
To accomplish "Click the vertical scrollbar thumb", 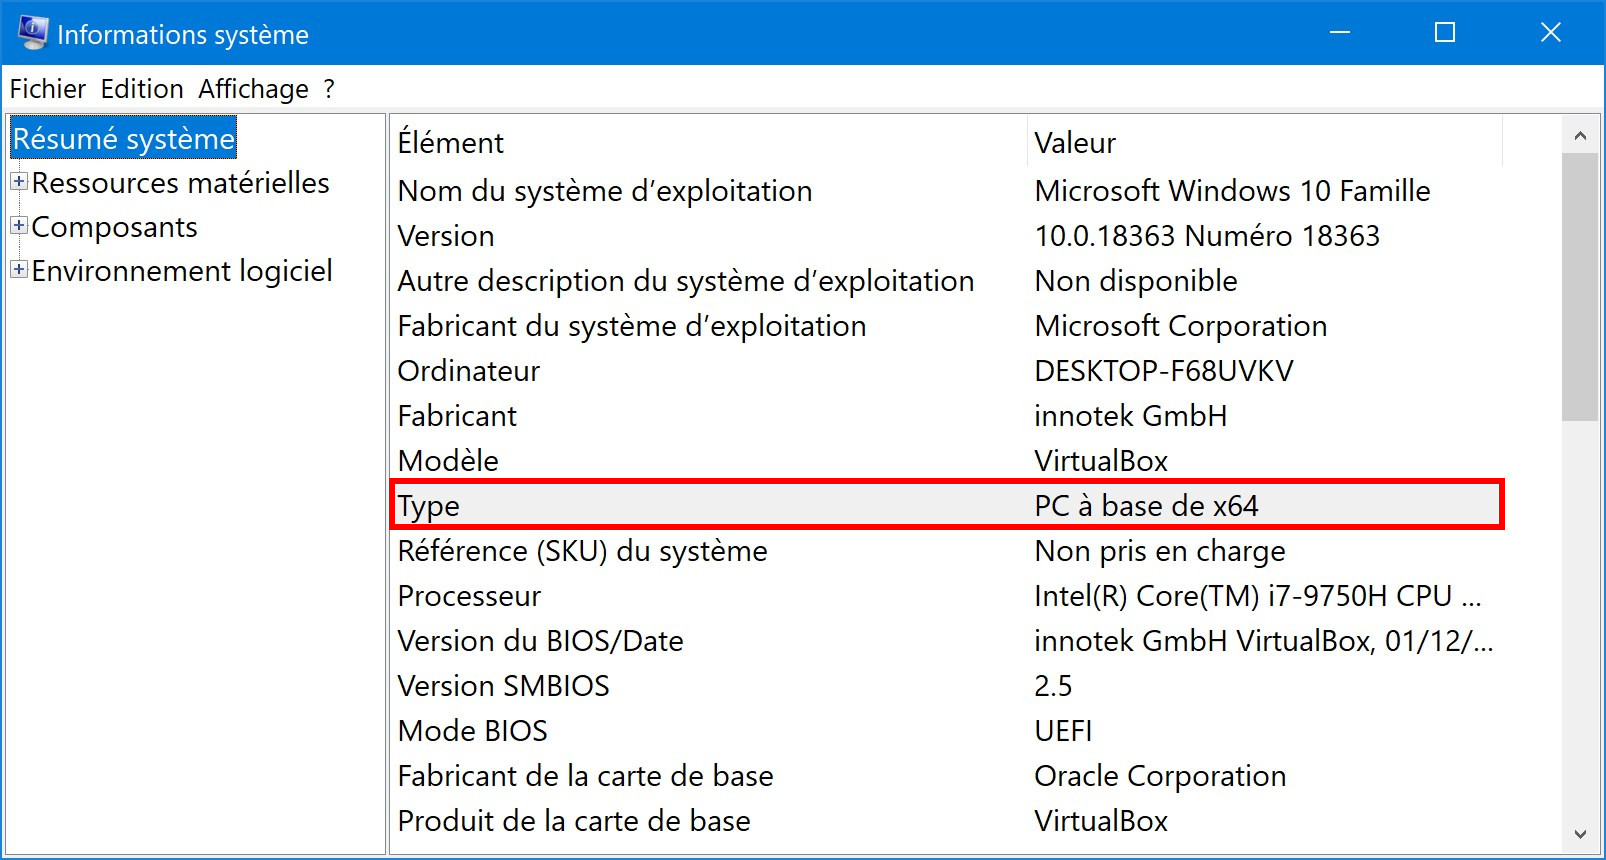I will click(x=1580, y=287).
